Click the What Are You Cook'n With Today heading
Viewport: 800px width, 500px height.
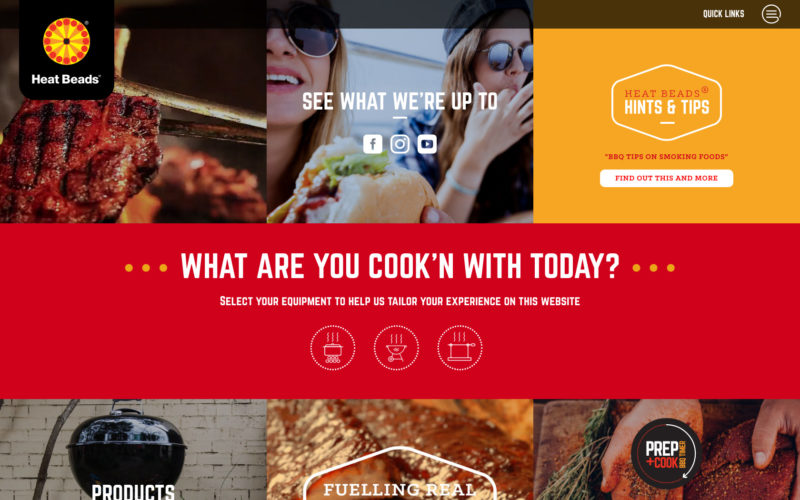pyautogui.click(x=400, y=266)
